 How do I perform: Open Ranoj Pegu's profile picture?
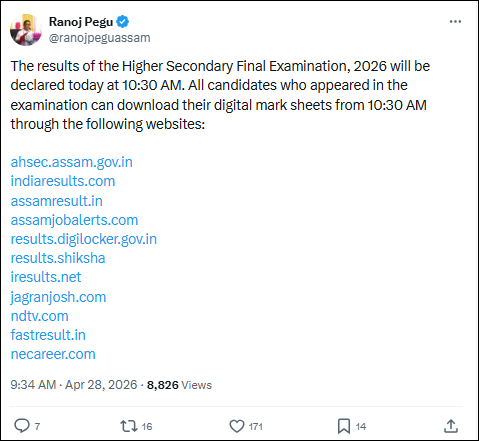[x=26, y=30]
